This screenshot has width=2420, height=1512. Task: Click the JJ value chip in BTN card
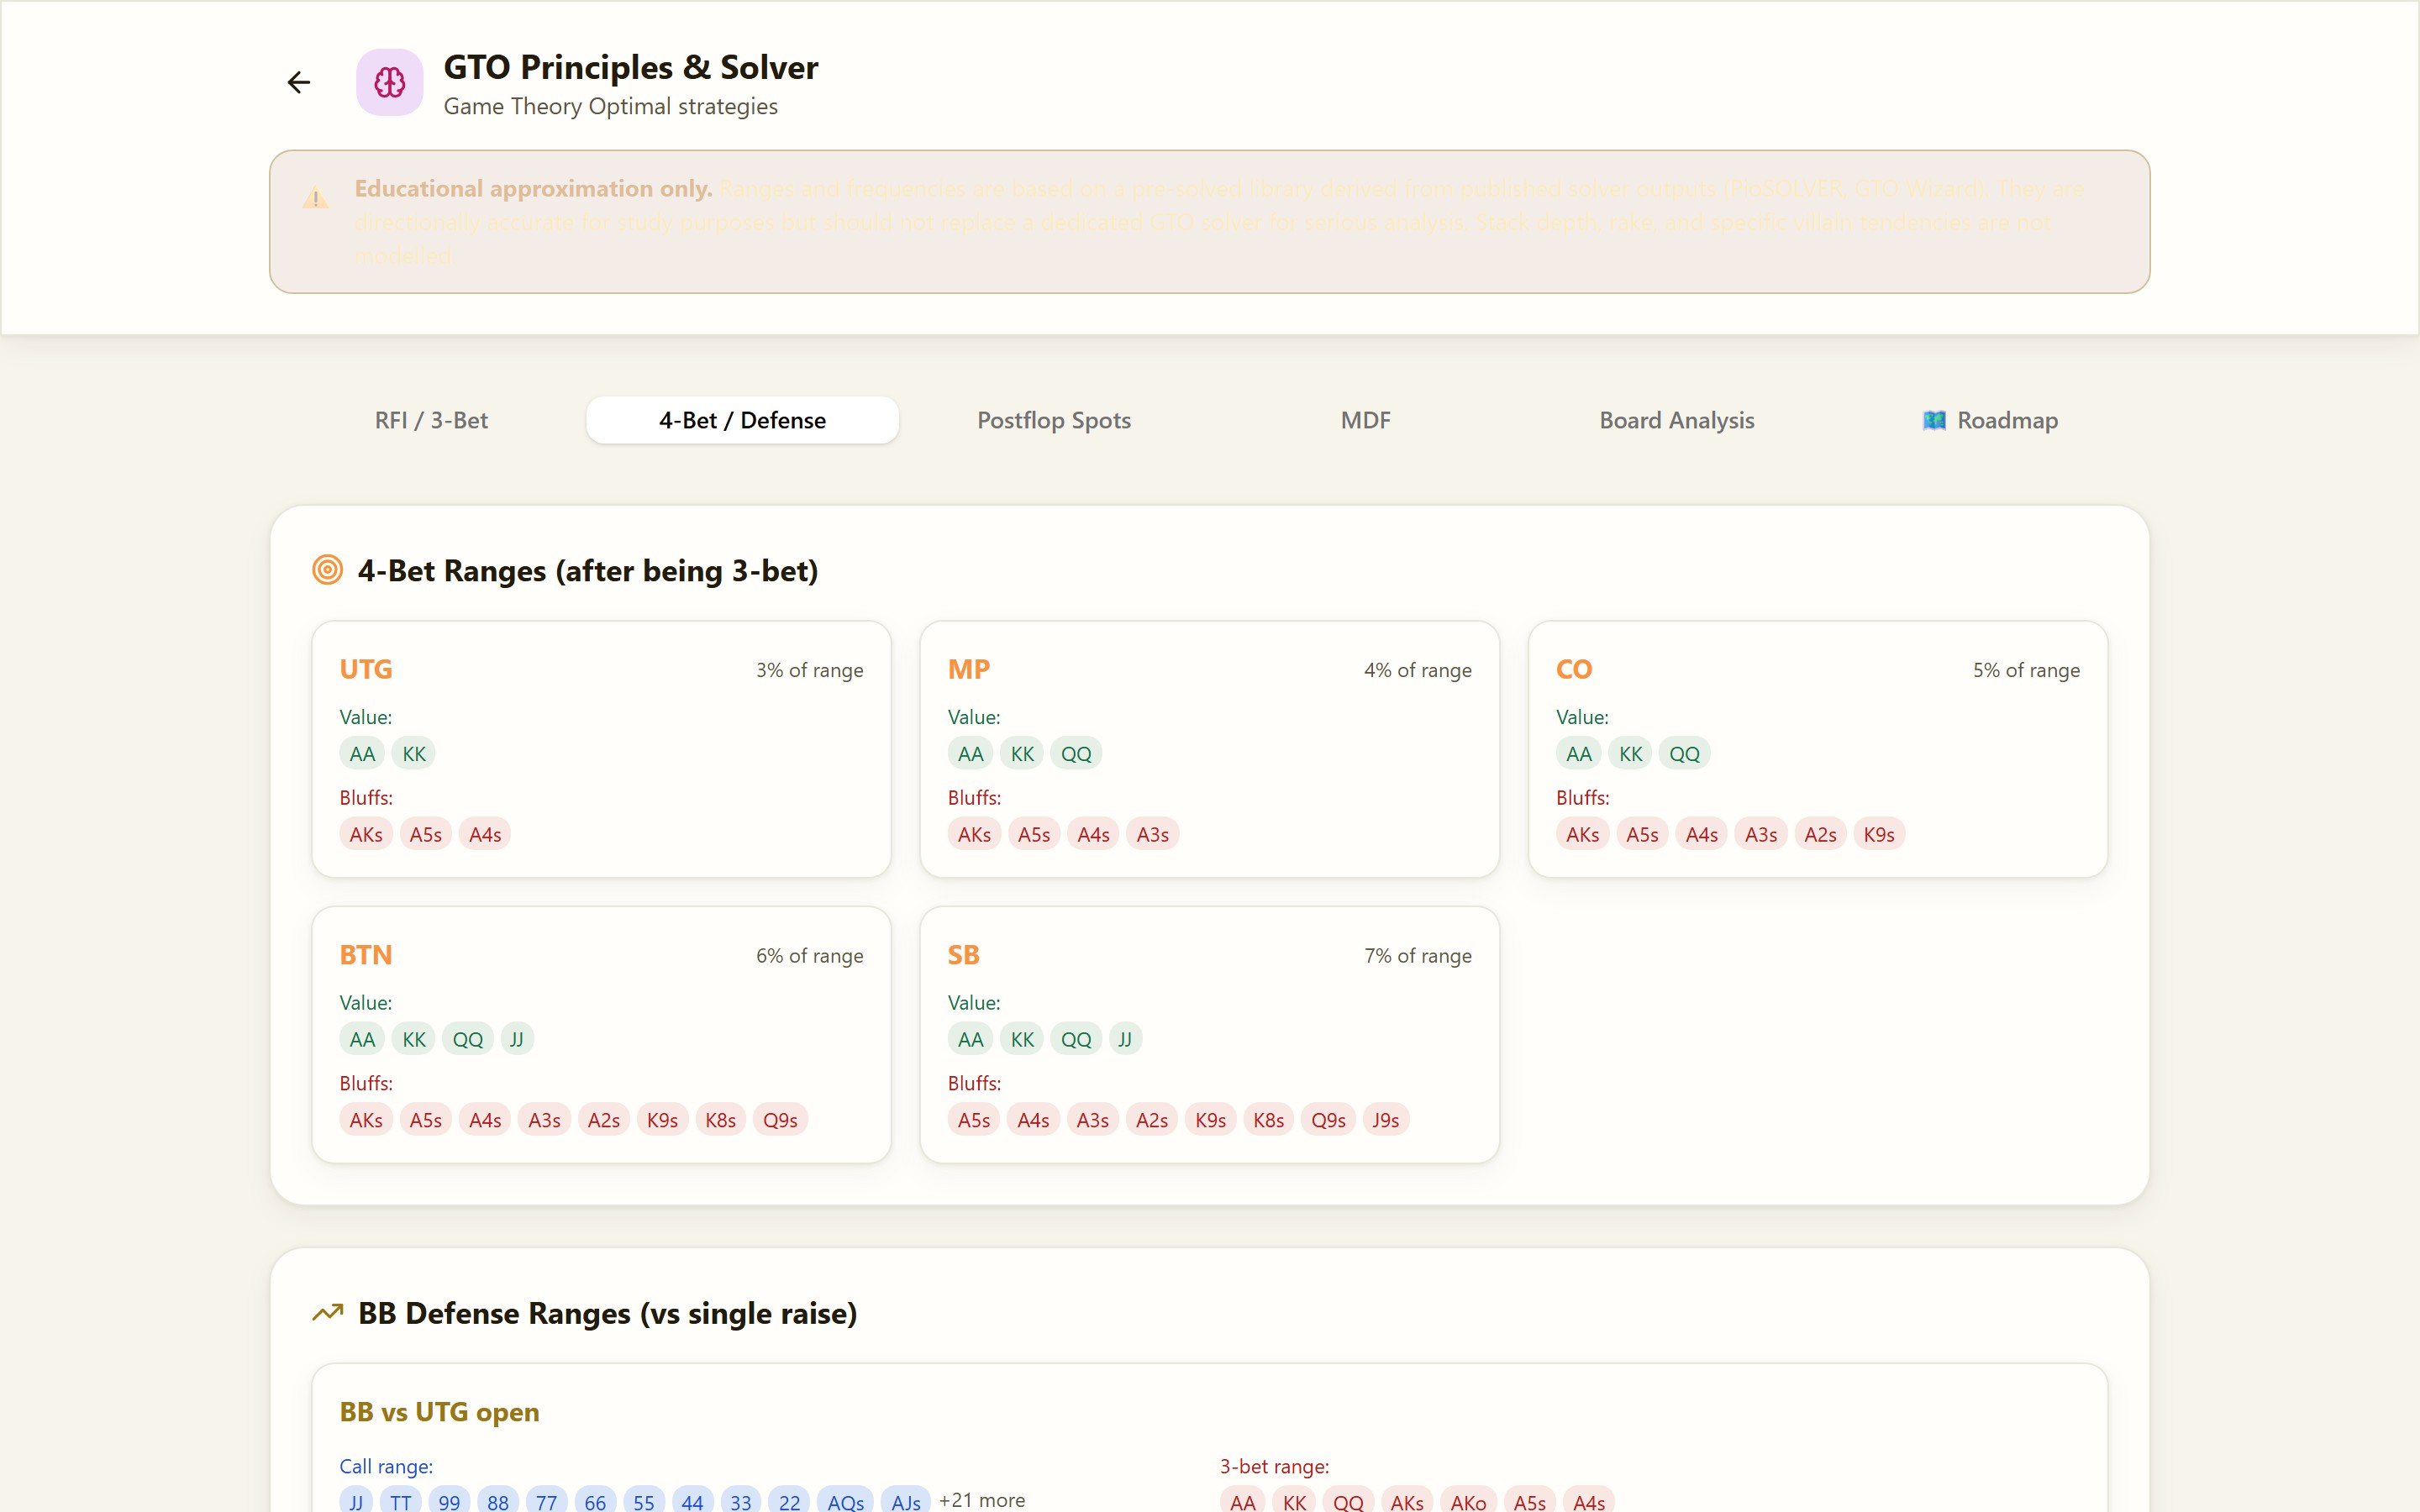pyautogui.click(x=517, y=1039)
